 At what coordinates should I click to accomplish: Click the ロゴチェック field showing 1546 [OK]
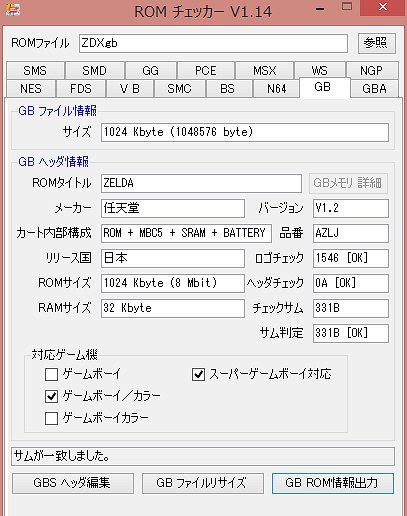click(x=351, y=258)
